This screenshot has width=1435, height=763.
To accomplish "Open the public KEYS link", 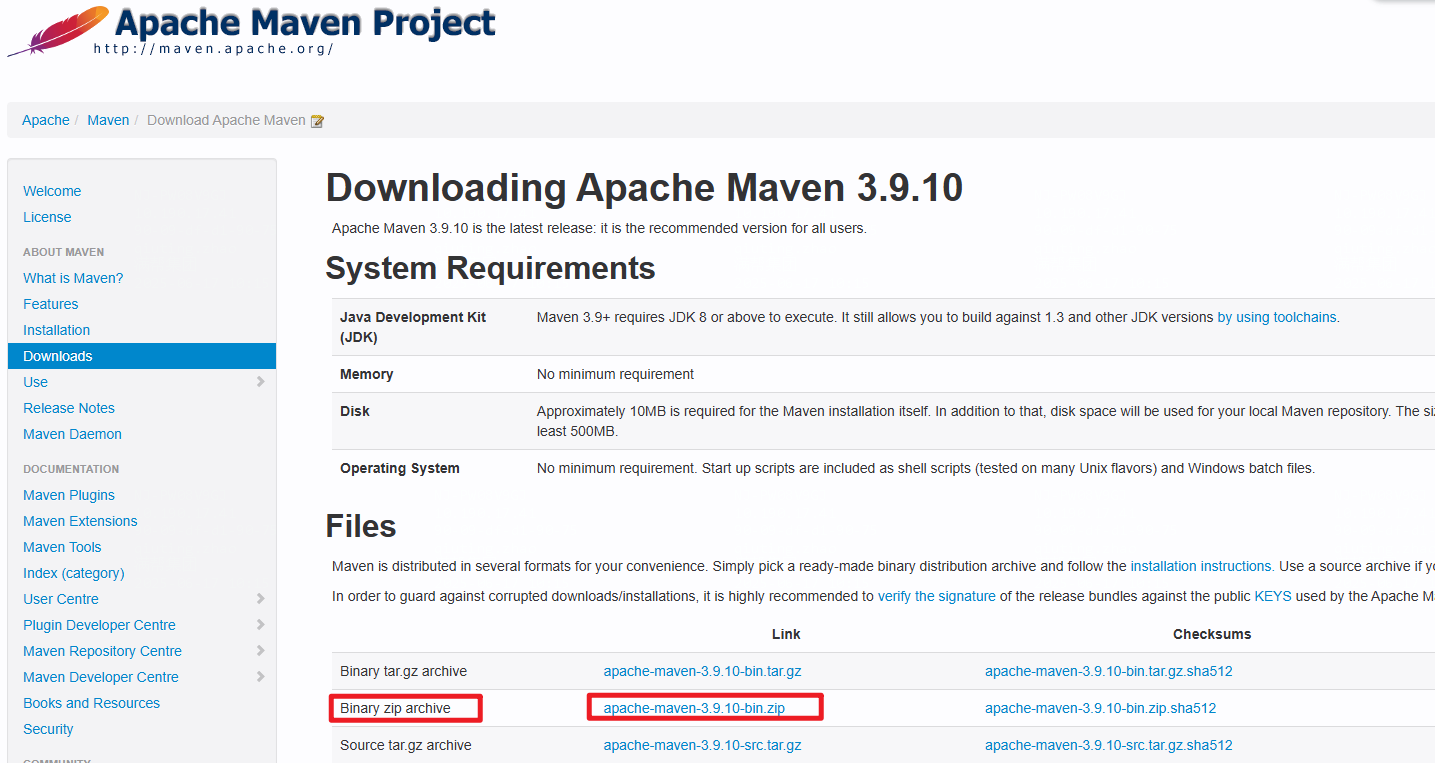I will pyautogui.click(x=1273, y=596).
